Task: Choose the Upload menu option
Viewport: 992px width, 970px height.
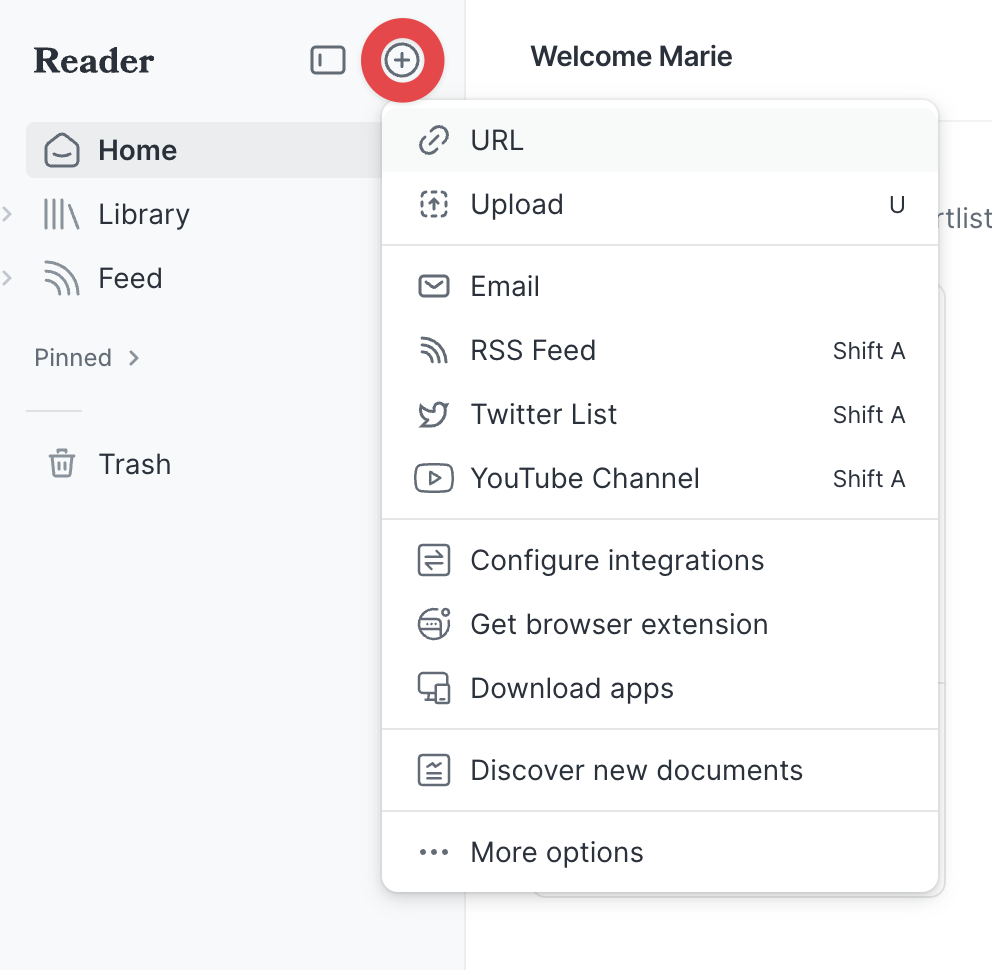Action: (x=517, y=204)
